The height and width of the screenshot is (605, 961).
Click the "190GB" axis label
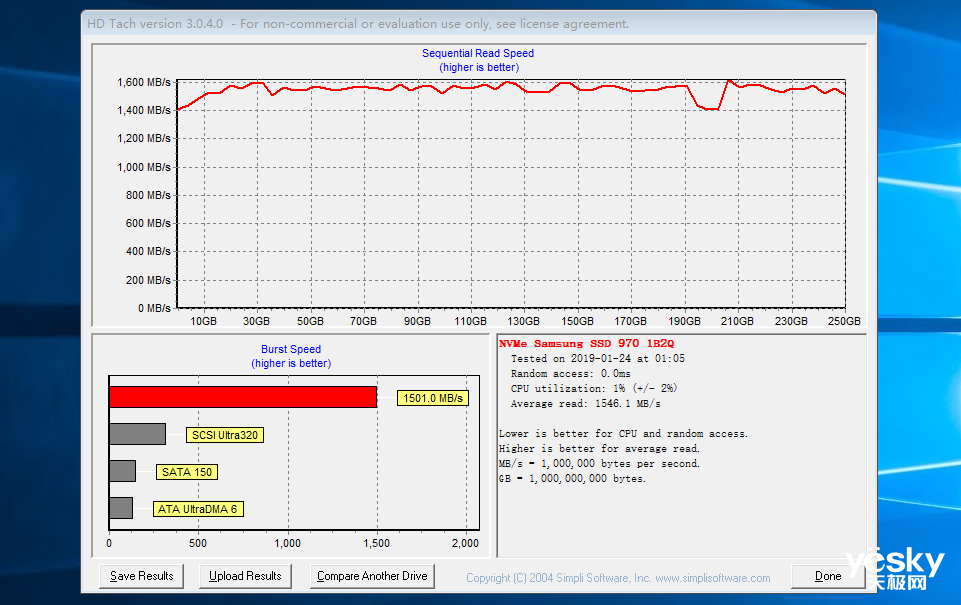[x=685, y=321]
